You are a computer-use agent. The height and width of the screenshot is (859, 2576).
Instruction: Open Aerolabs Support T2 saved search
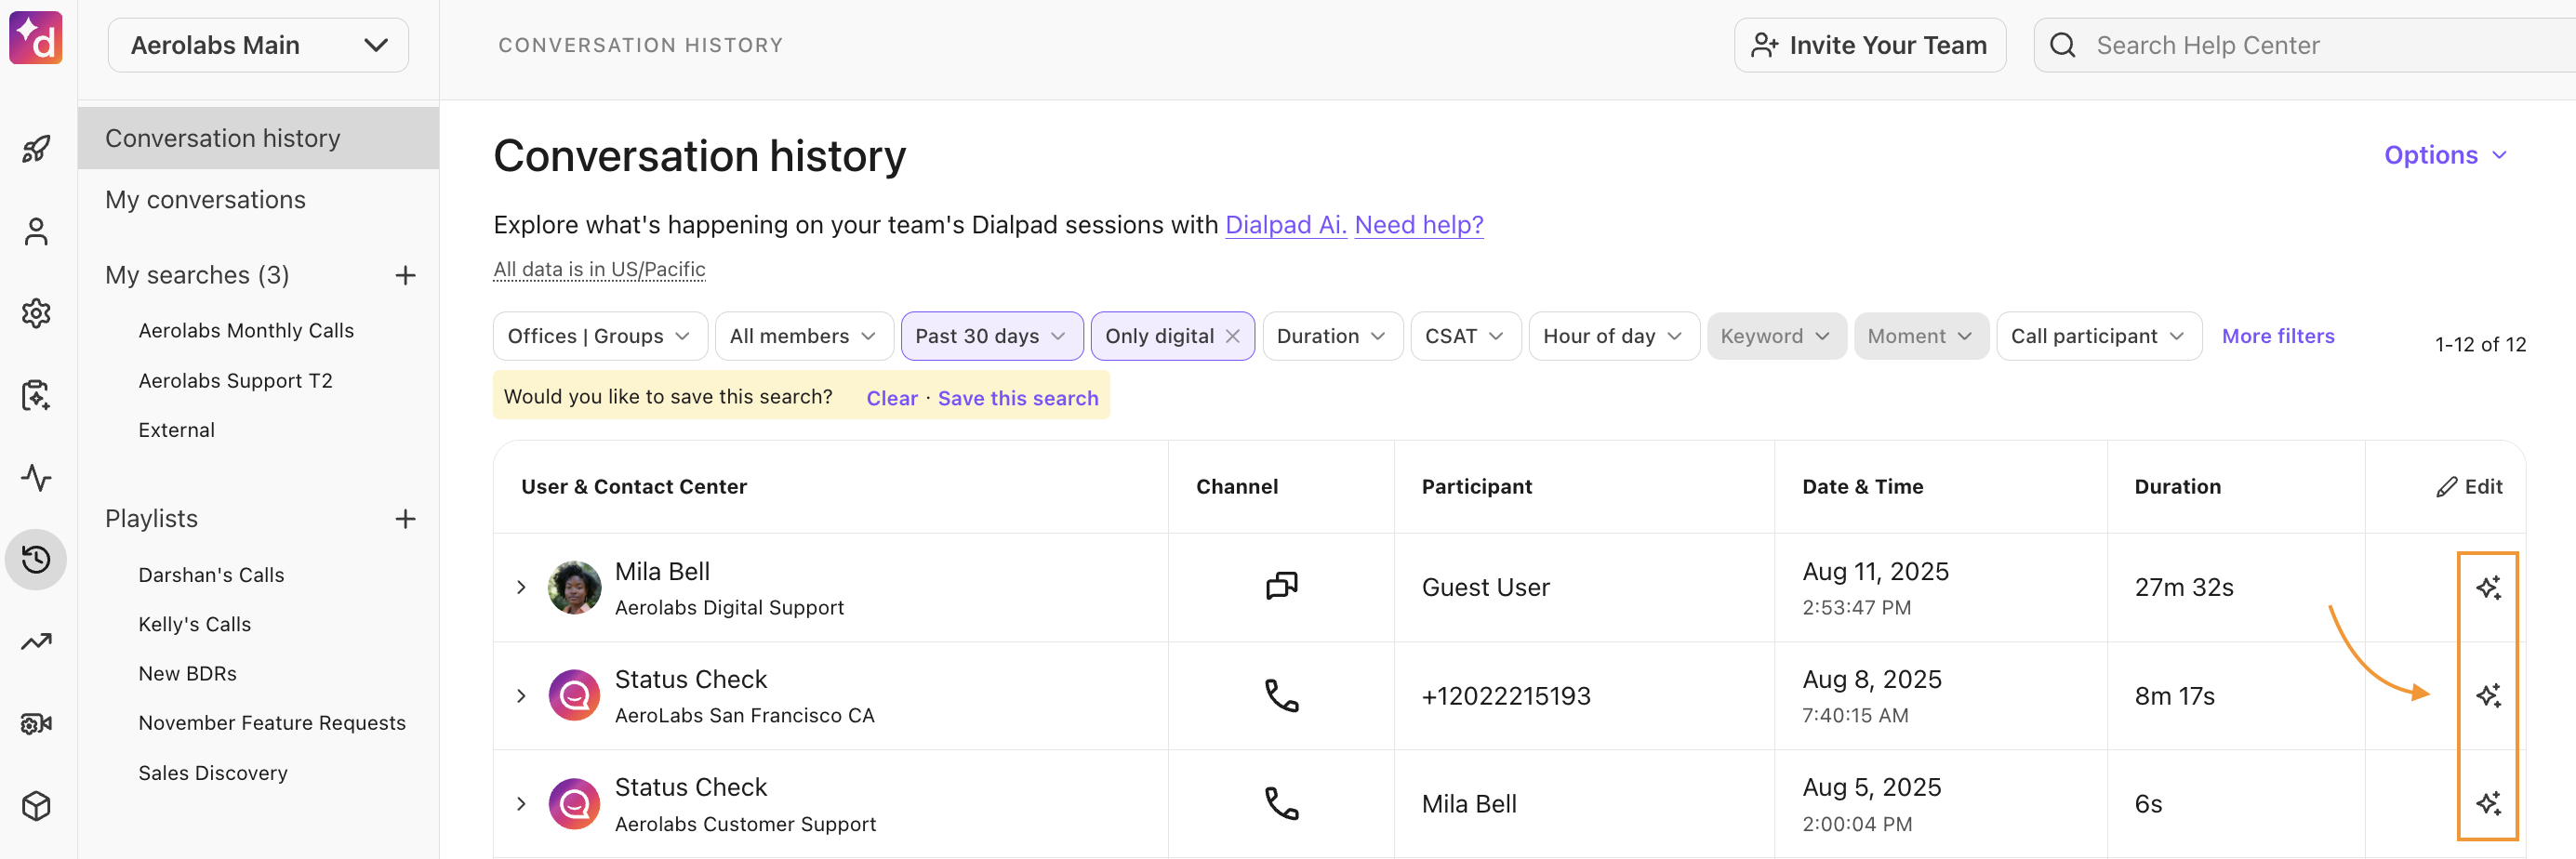(x=235, y=381)
